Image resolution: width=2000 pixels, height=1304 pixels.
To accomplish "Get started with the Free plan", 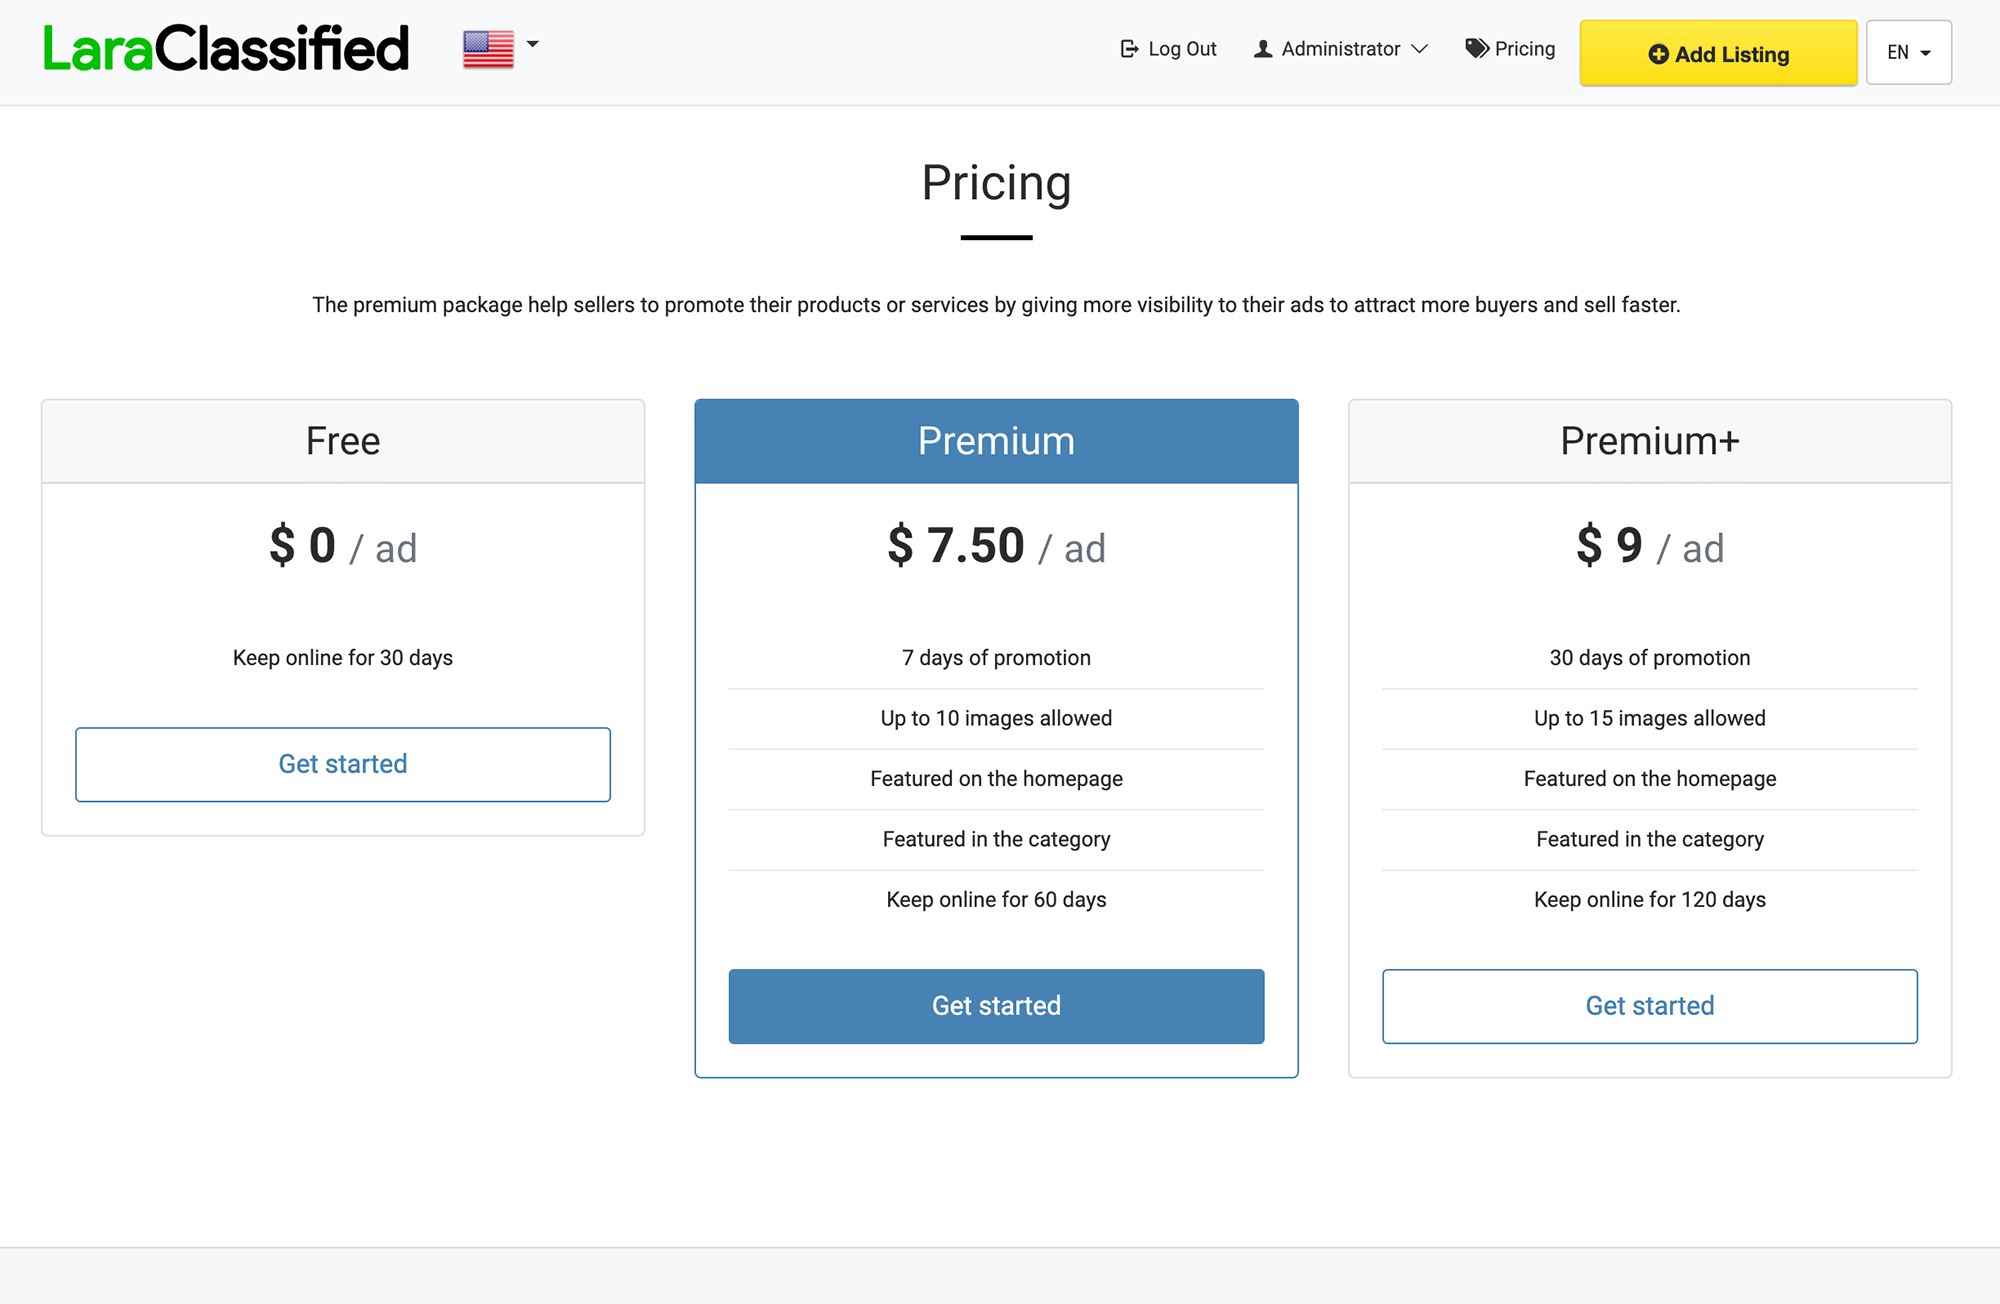I will 343,764.
